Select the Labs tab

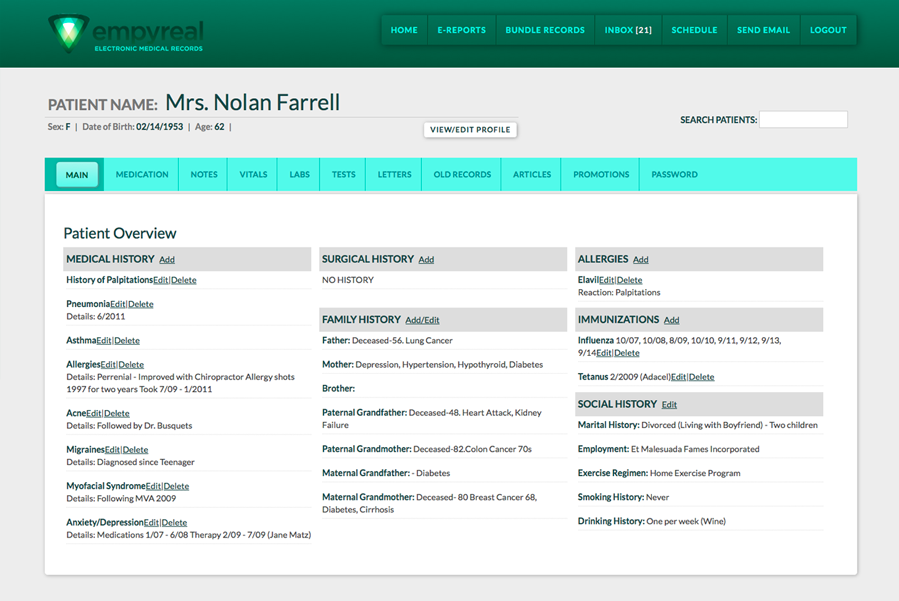(x=299, y=174)
